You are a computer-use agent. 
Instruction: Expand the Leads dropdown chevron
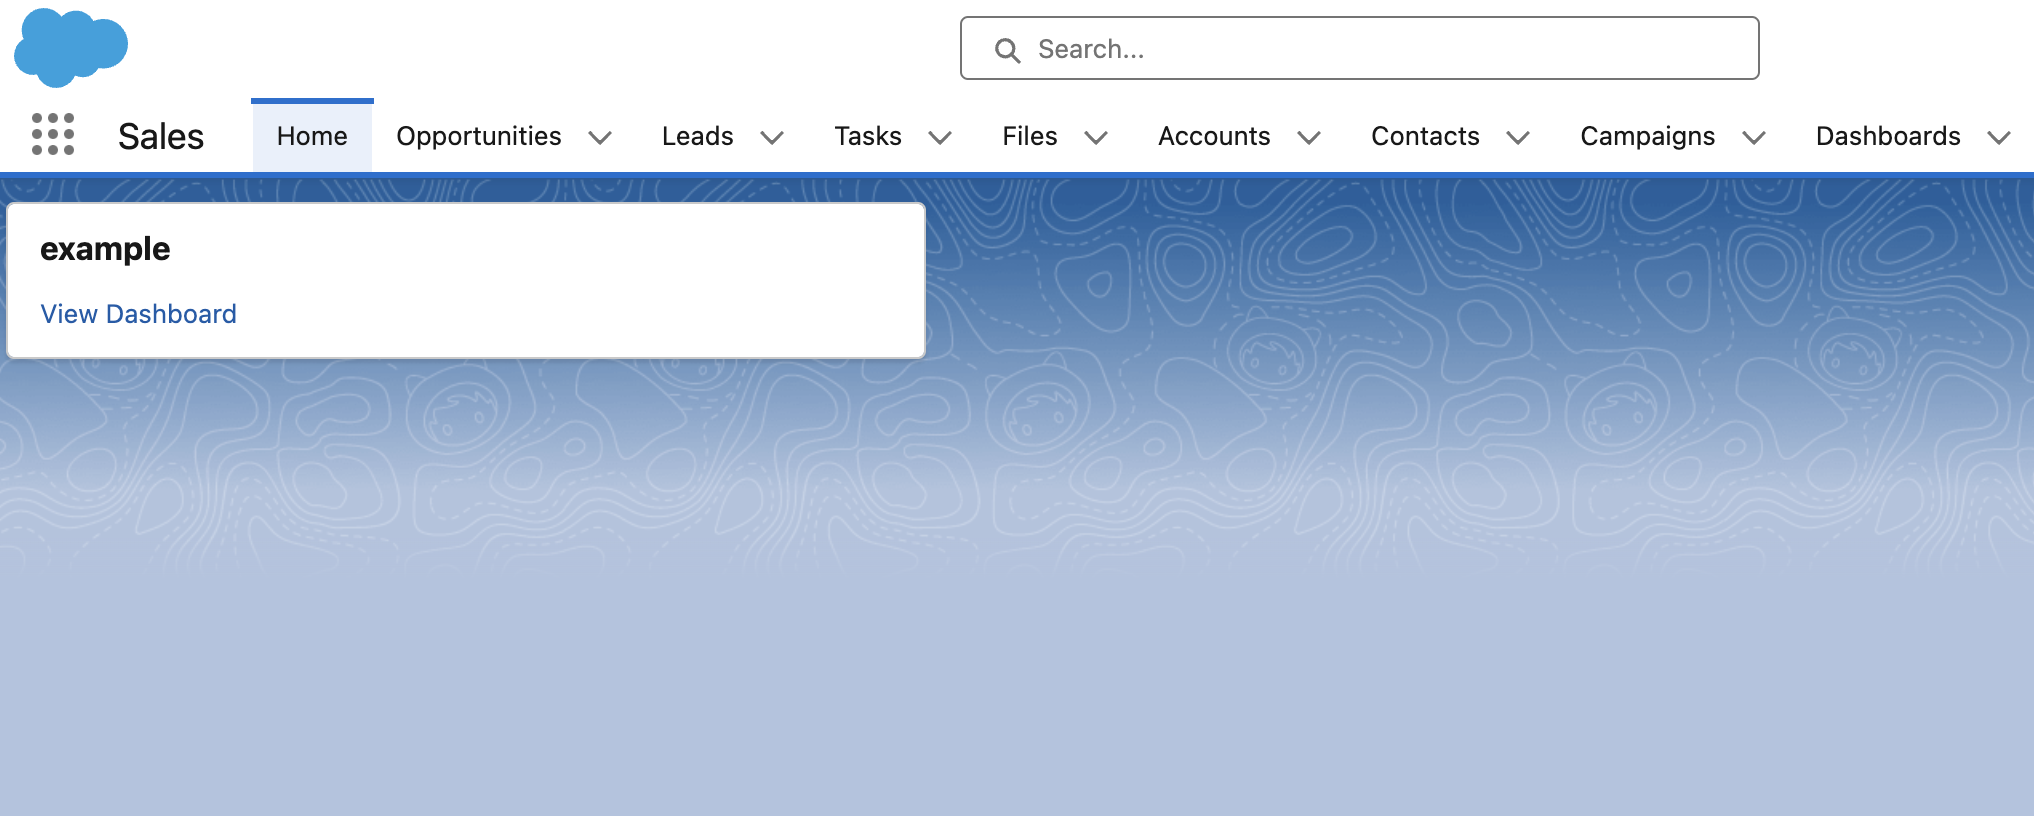772,137
